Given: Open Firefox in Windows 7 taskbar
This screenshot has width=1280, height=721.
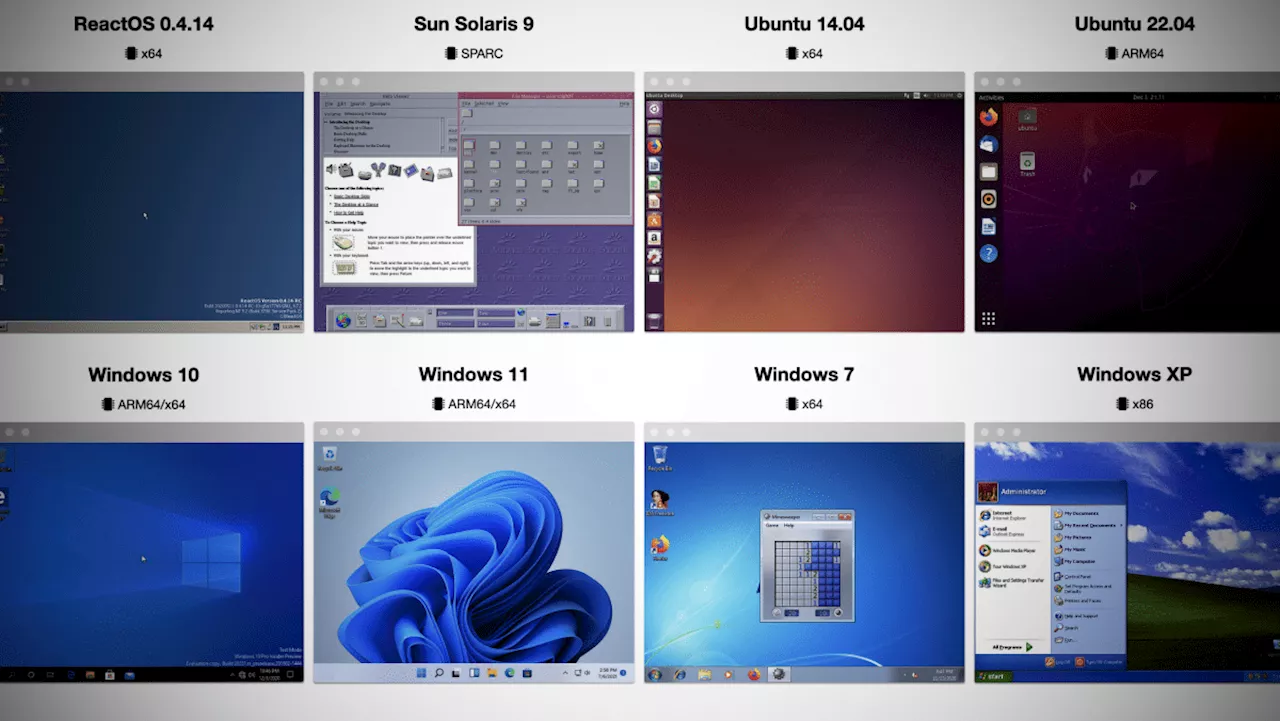Looking at the screenshot, I should tap(754, 674).
